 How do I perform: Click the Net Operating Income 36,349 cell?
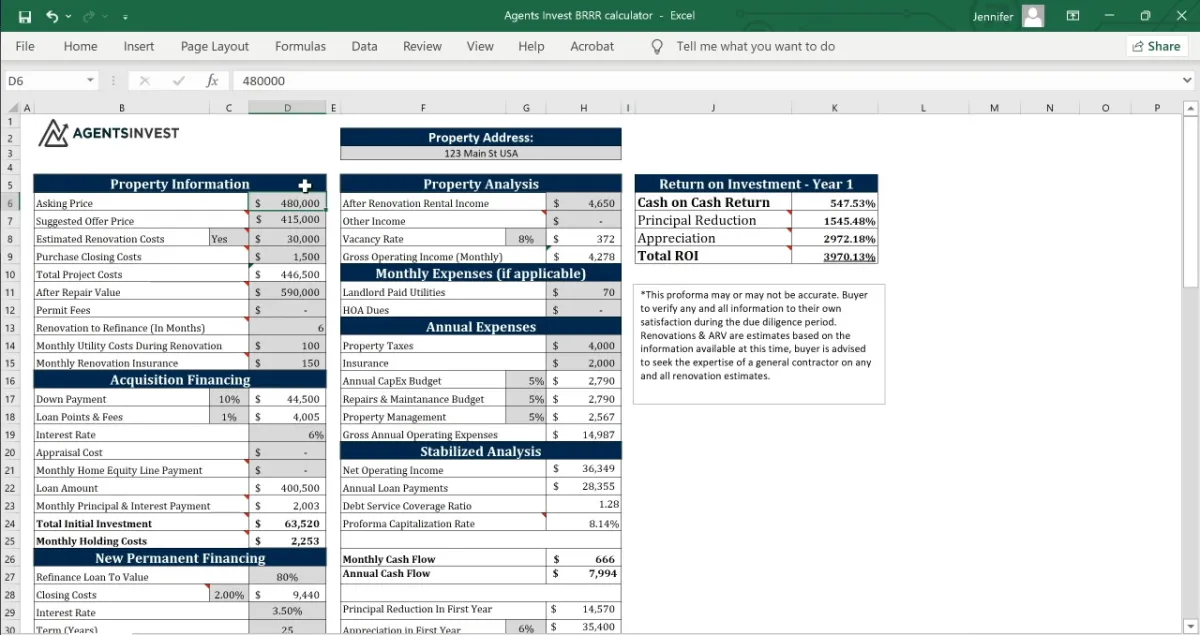click(584, 469)
